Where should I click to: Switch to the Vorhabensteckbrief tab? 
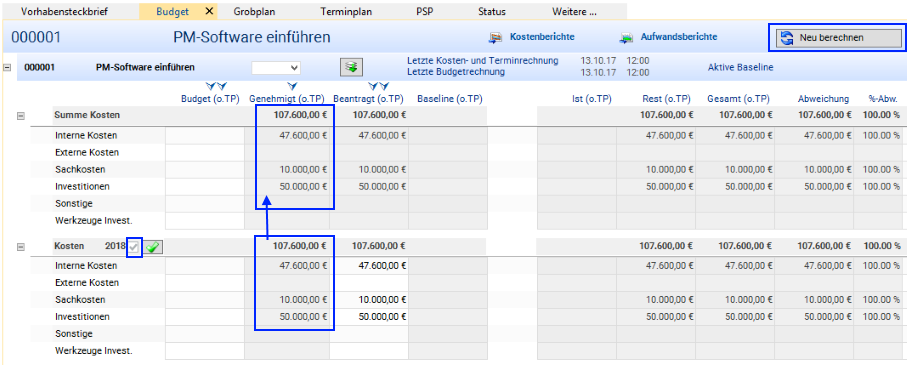click(64, 11)
